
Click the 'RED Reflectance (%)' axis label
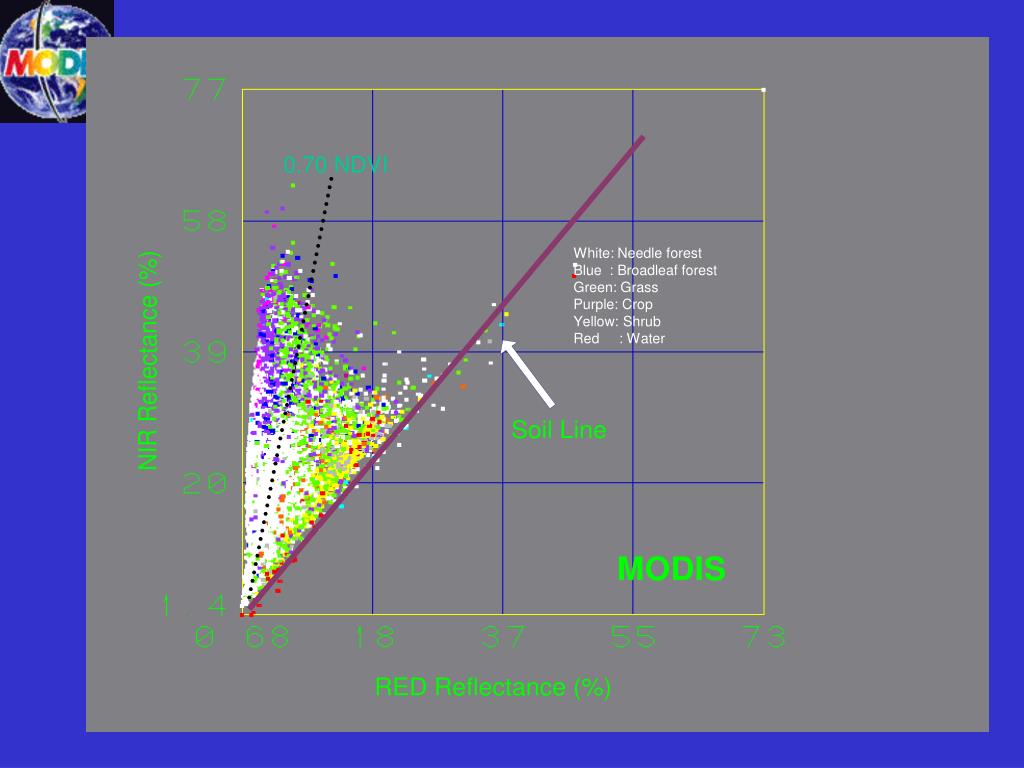(x=493, y=687)
